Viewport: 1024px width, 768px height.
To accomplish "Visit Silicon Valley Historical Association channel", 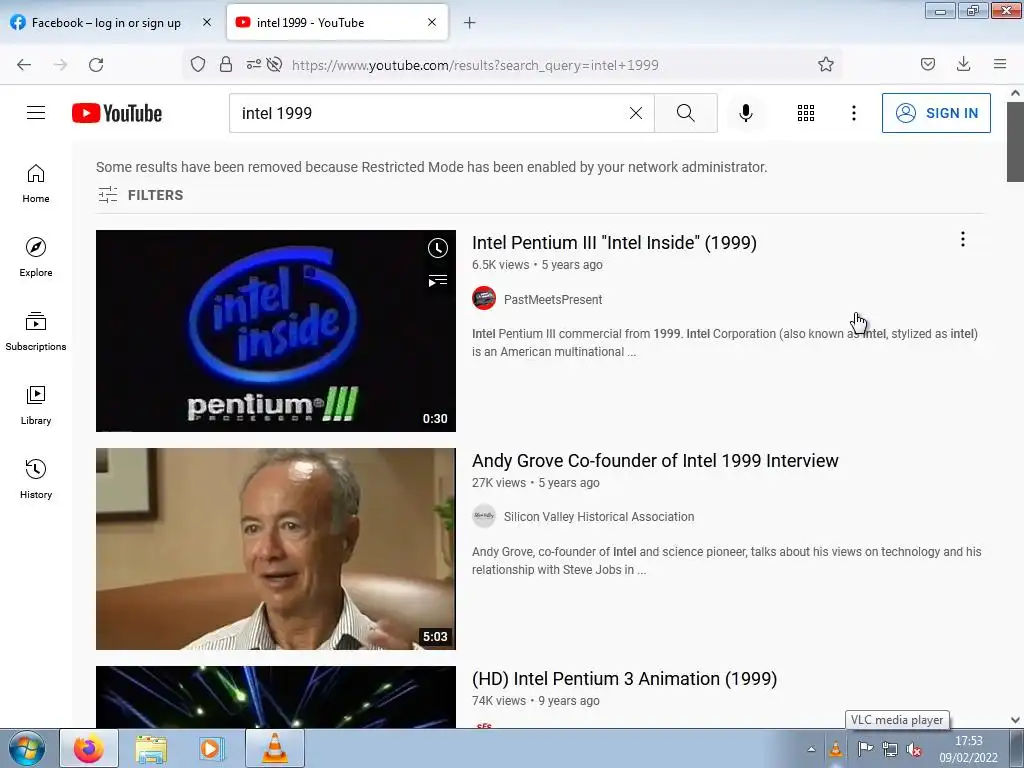I will tap(599, 517).
